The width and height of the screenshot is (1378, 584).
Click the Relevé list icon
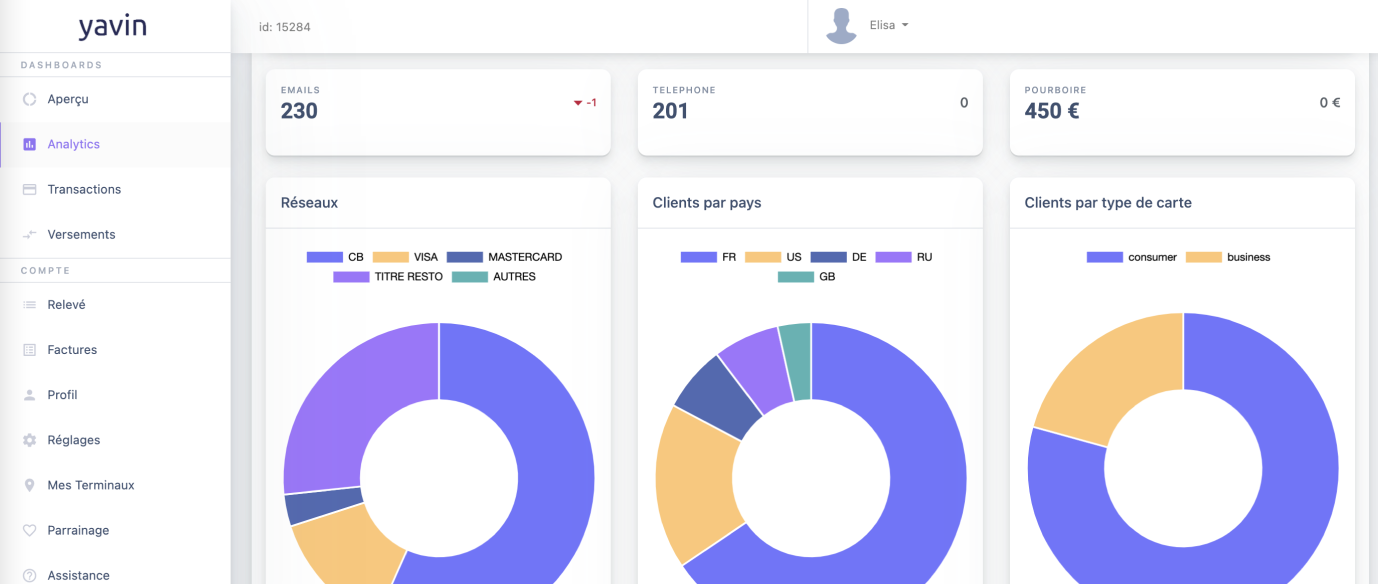tap(29, 305)
